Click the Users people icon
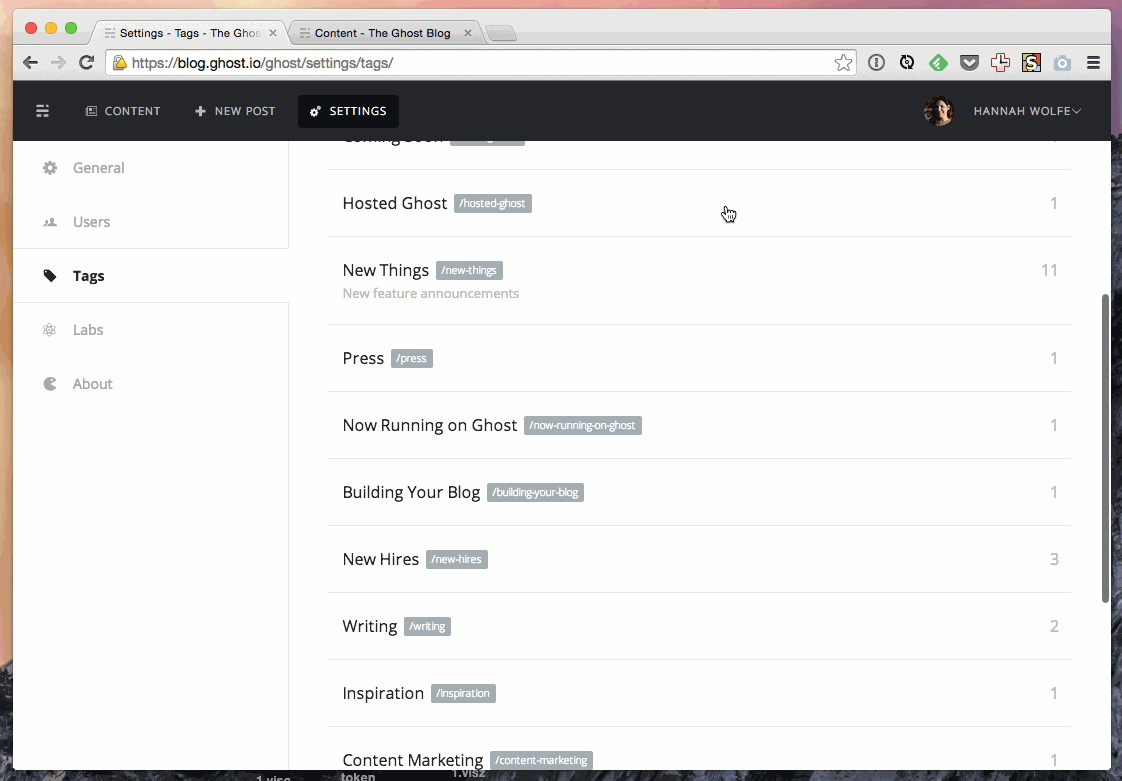1122x781 pixels. tap(49, 222)
